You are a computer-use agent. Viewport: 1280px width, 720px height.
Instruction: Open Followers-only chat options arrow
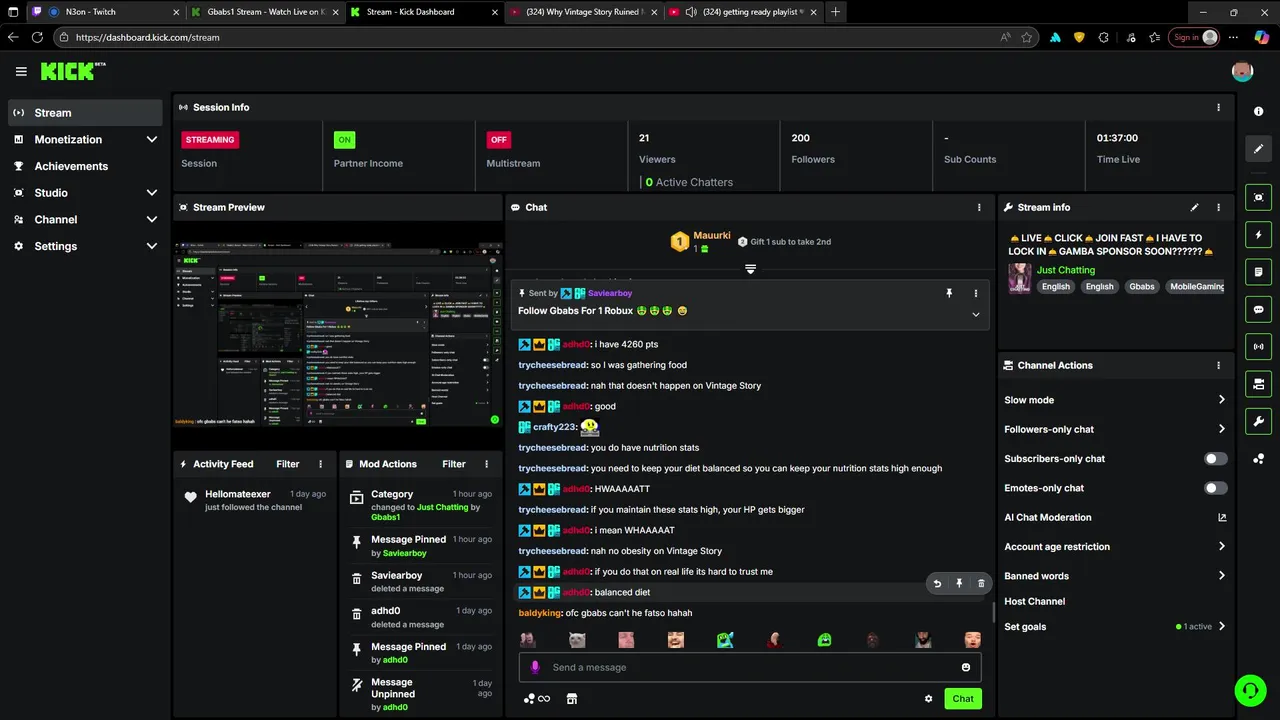coord(1221,429)
